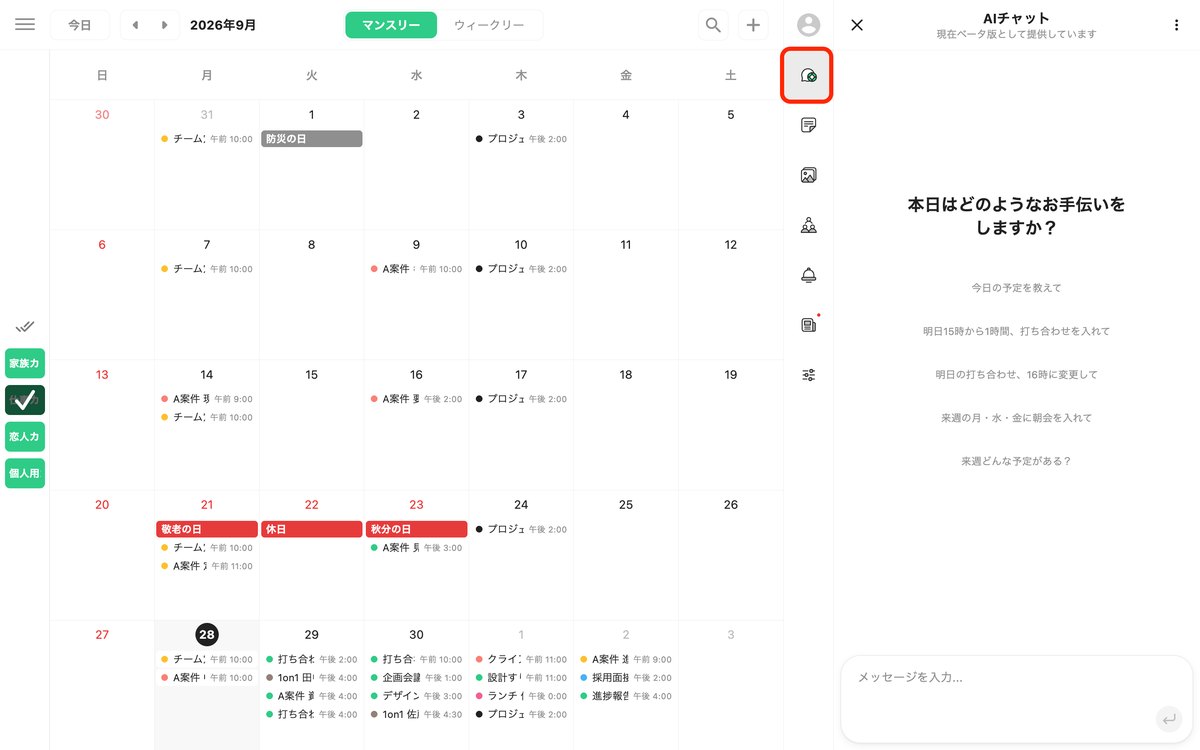Open the デザイン 午後 3:00 event
The image size is (1200, 750).
416,696
